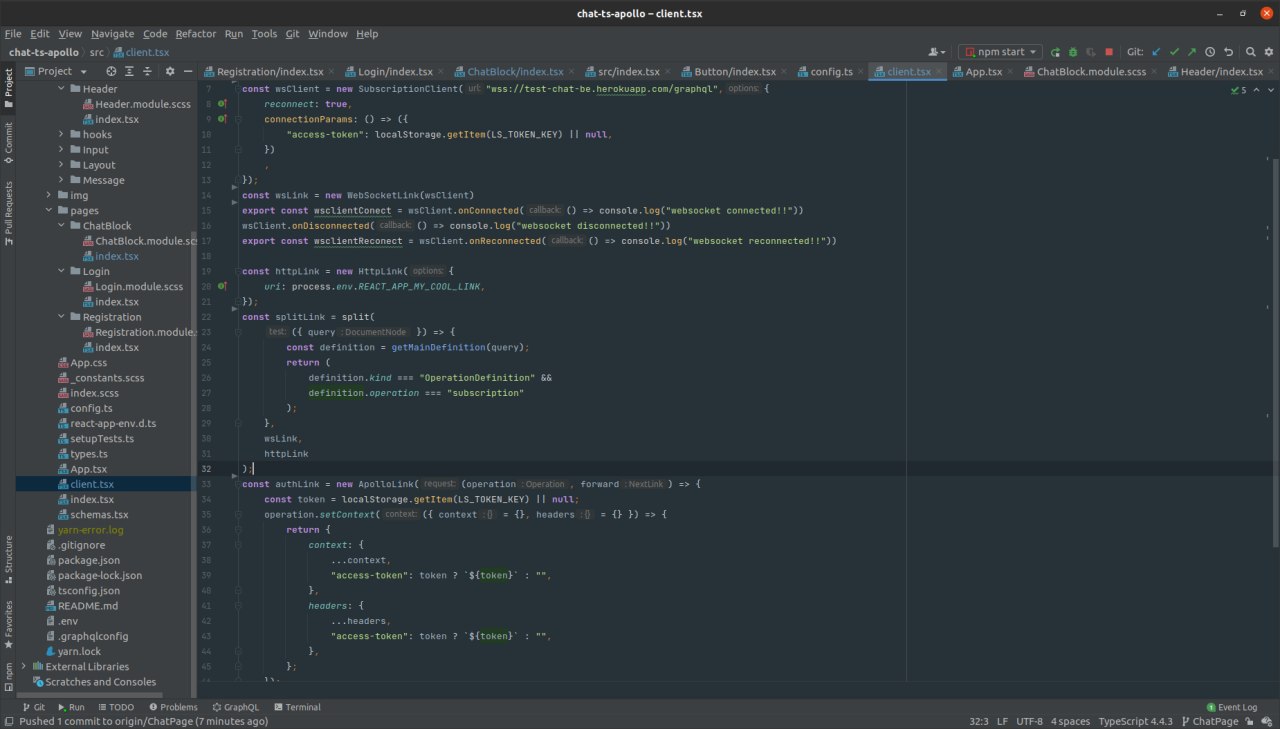1280x729 pixels.
Task: Click Collapse All icon in Project panel
Action: coord(147,71)
